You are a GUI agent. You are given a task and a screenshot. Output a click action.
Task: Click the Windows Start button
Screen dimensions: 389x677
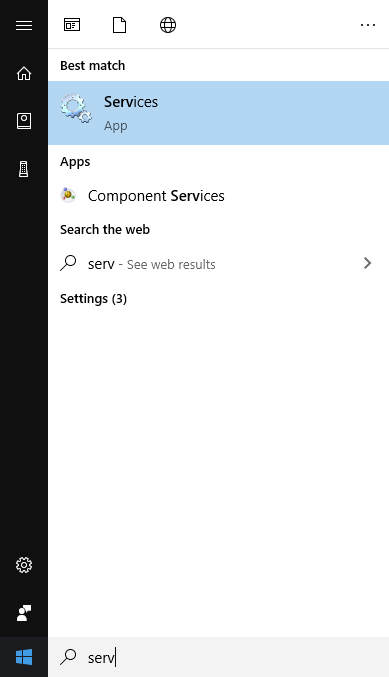24,657
